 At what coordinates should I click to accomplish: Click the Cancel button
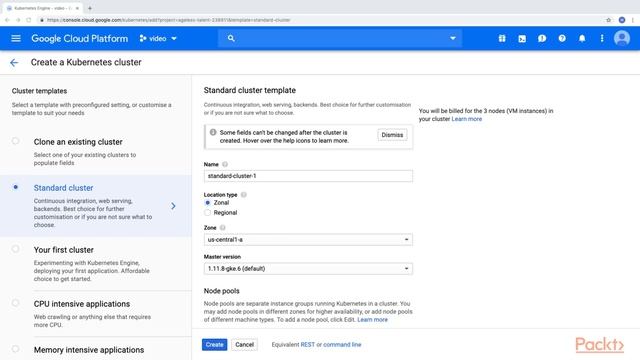(x=244, y=344)
